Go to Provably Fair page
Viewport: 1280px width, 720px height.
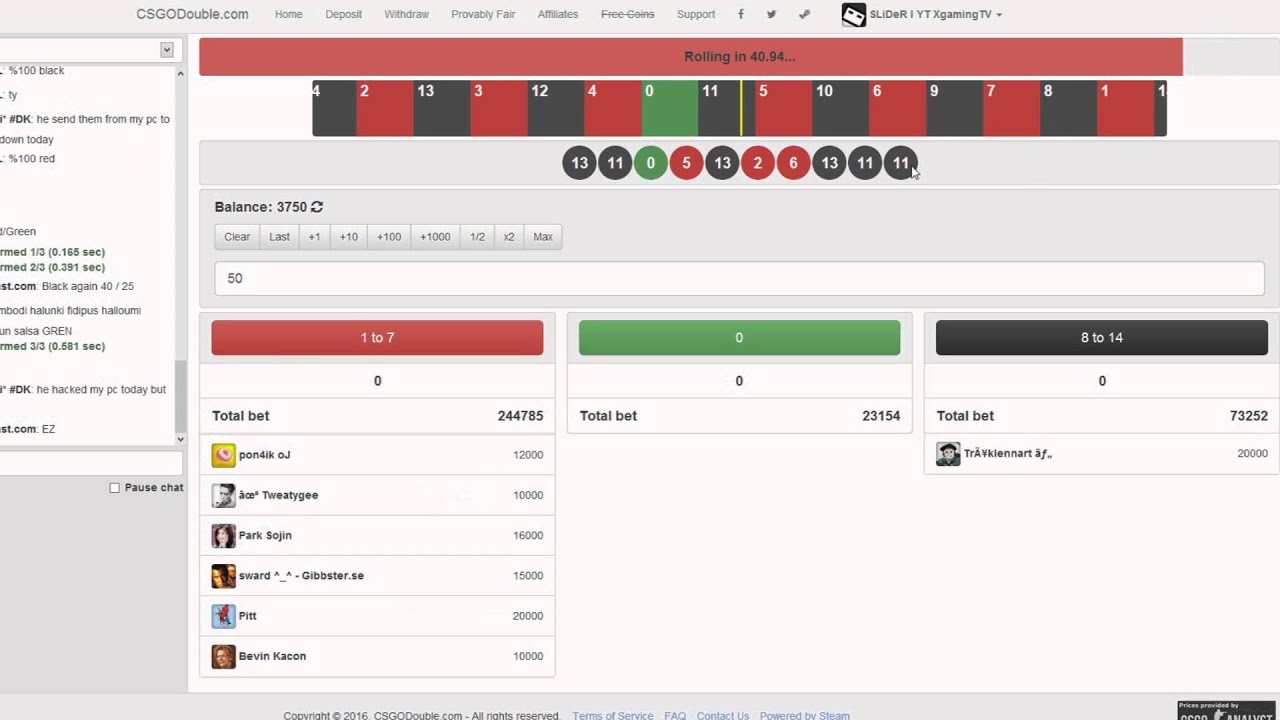point(483,14)
